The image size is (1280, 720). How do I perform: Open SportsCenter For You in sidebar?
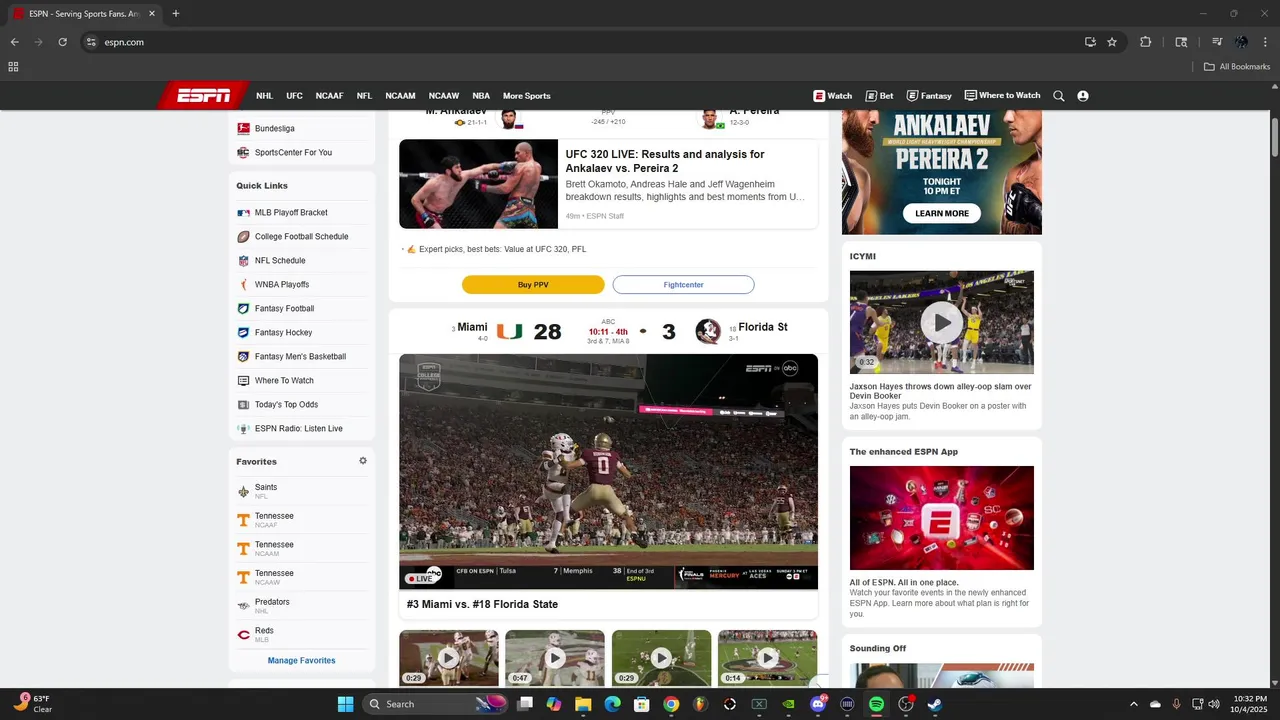[293, 153]
